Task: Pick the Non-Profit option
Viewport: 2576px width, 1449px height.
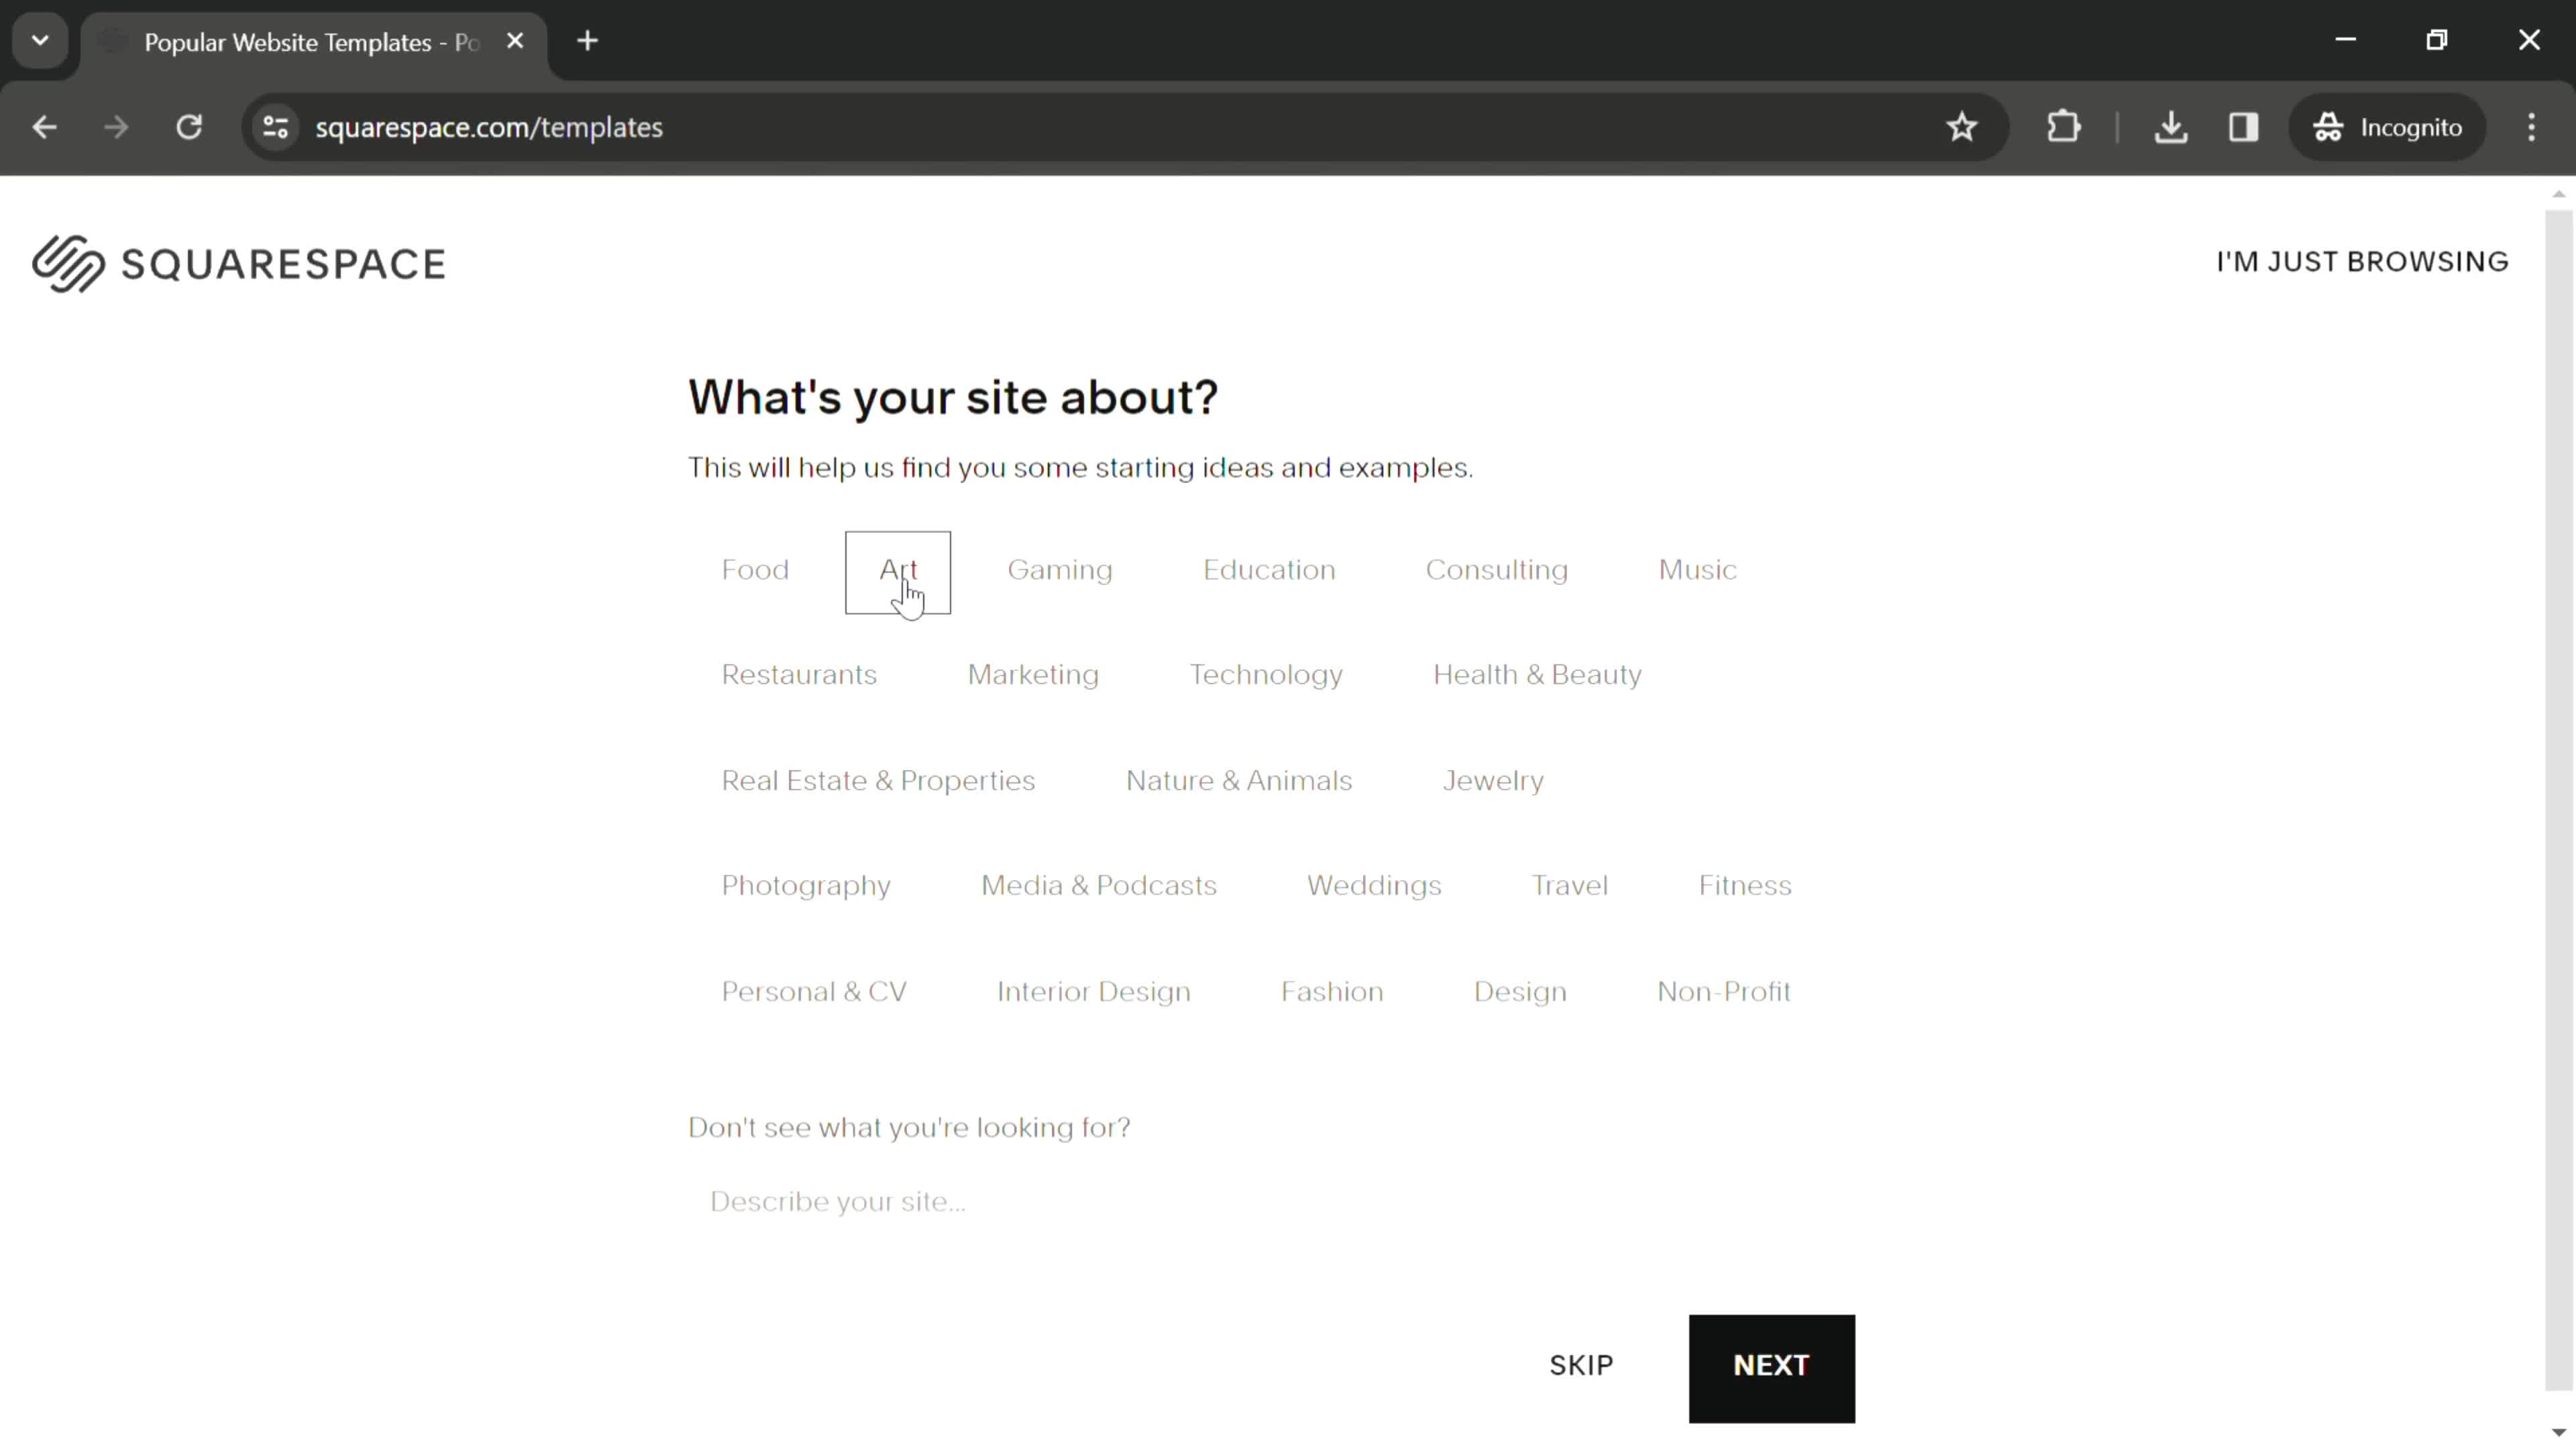Action: [x=1724, y=992]
